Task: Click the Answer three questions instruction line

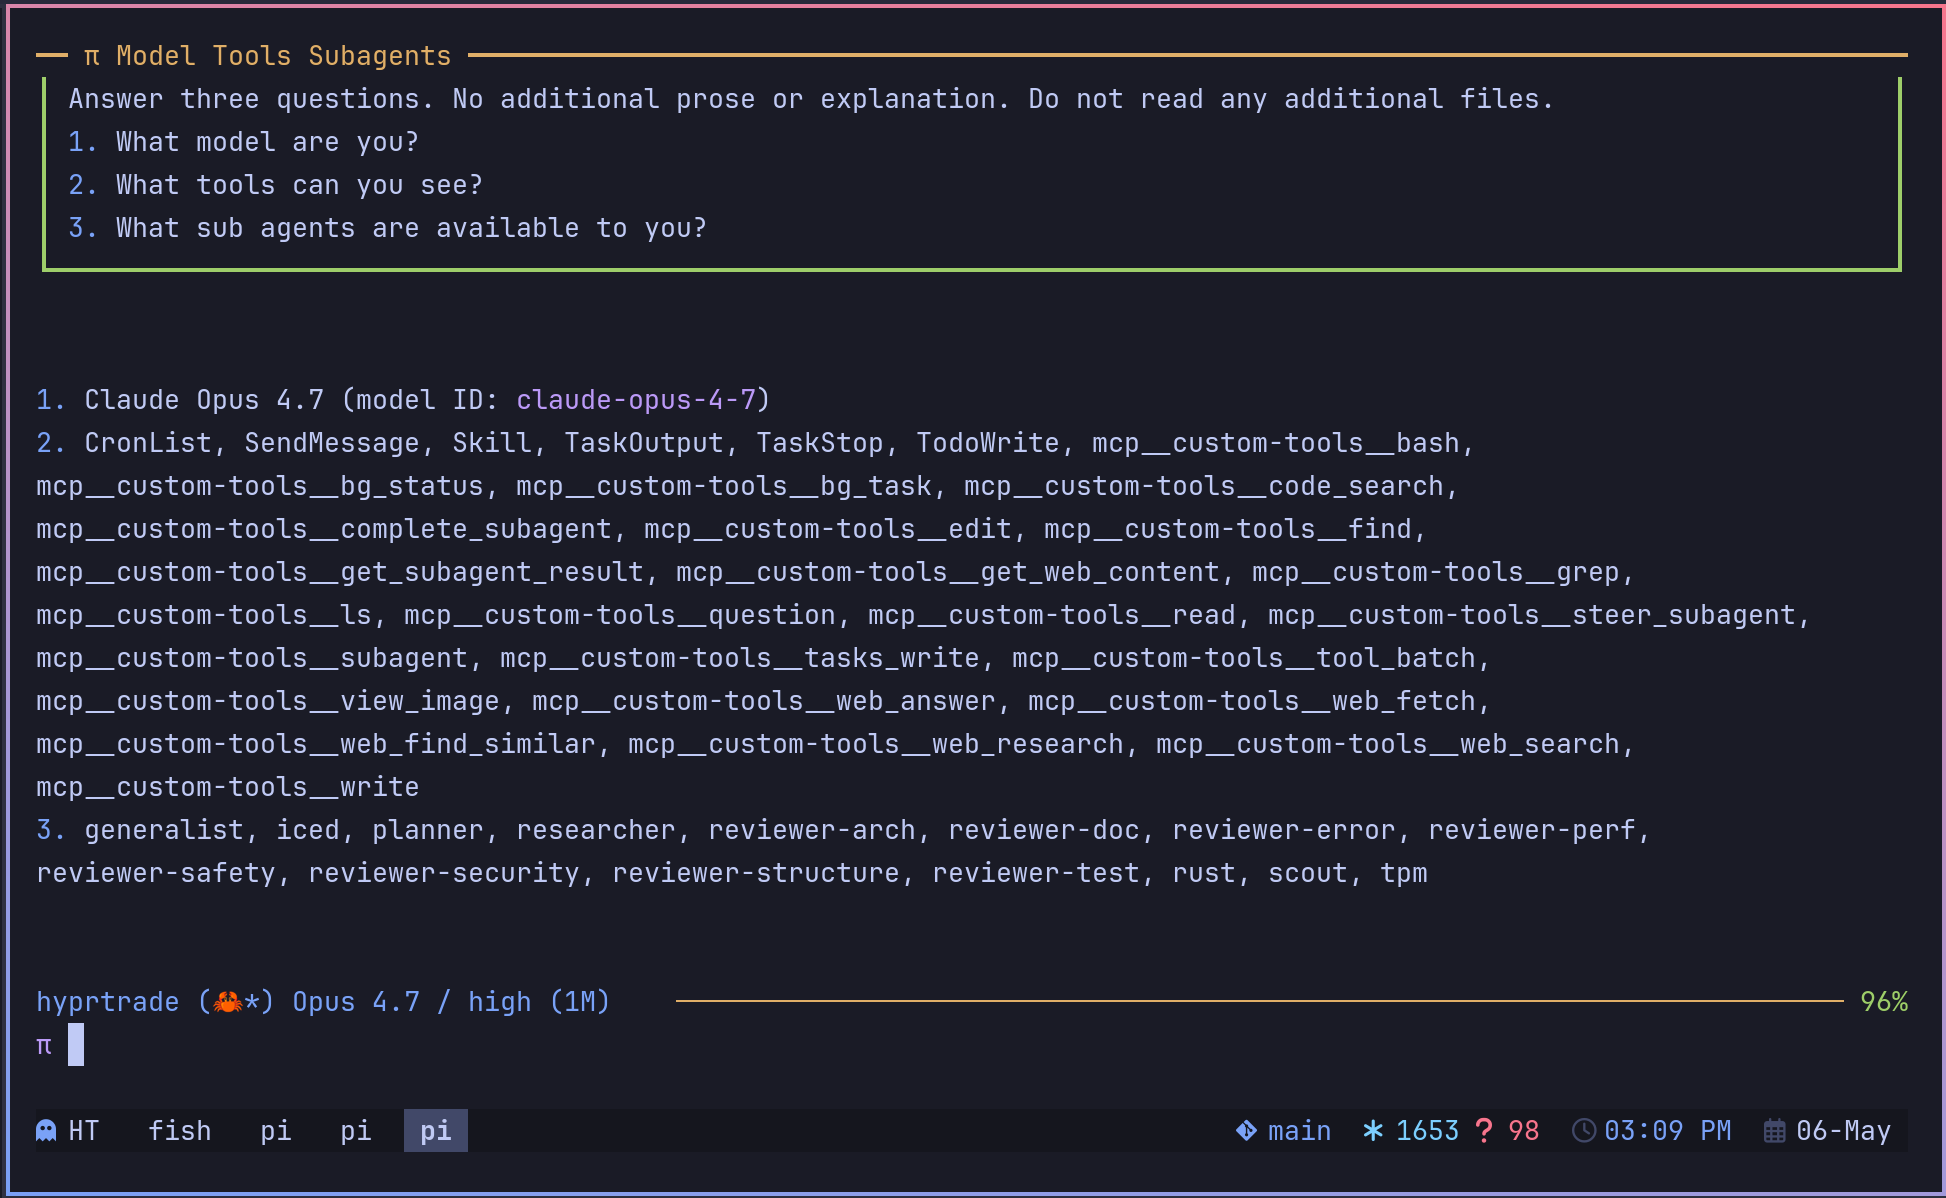Action: pos(812,99)
